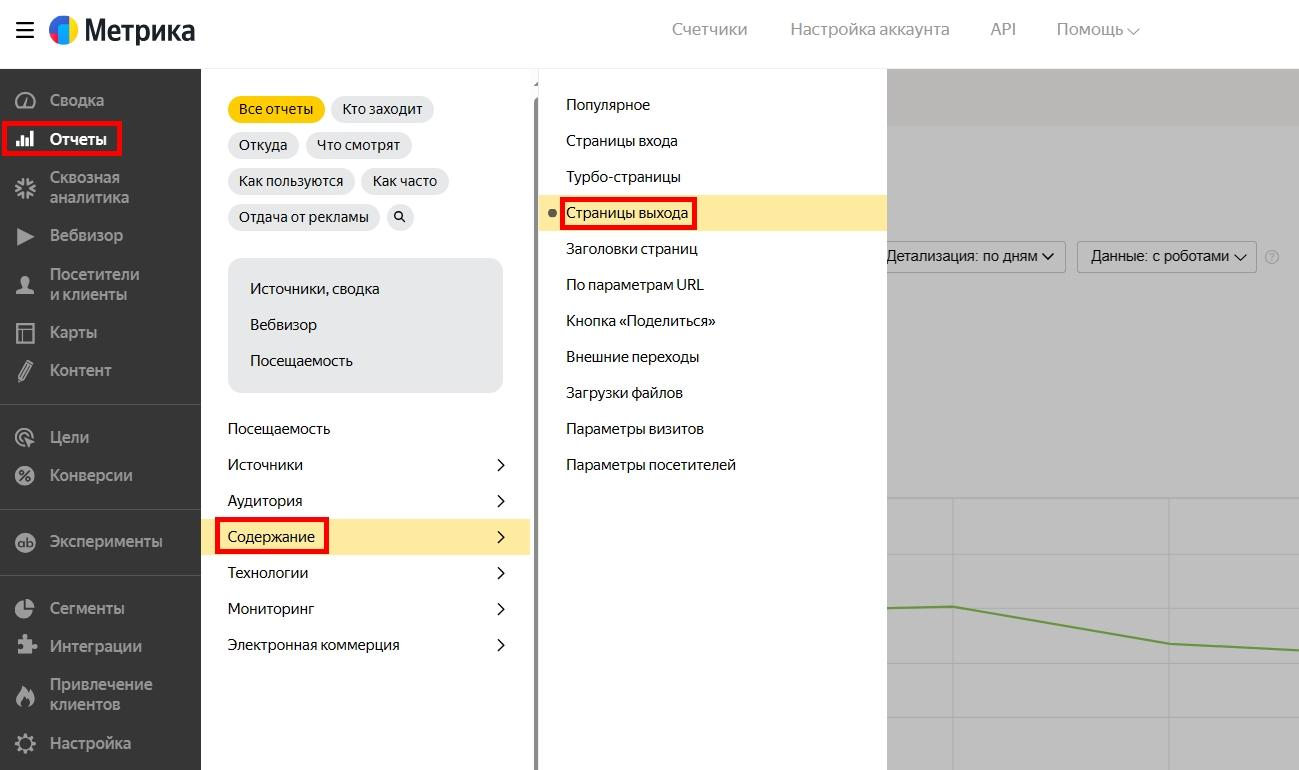Click the Настройка gear icon
The width and height of the screenshot is (1299, 770).
coord(26,744)
